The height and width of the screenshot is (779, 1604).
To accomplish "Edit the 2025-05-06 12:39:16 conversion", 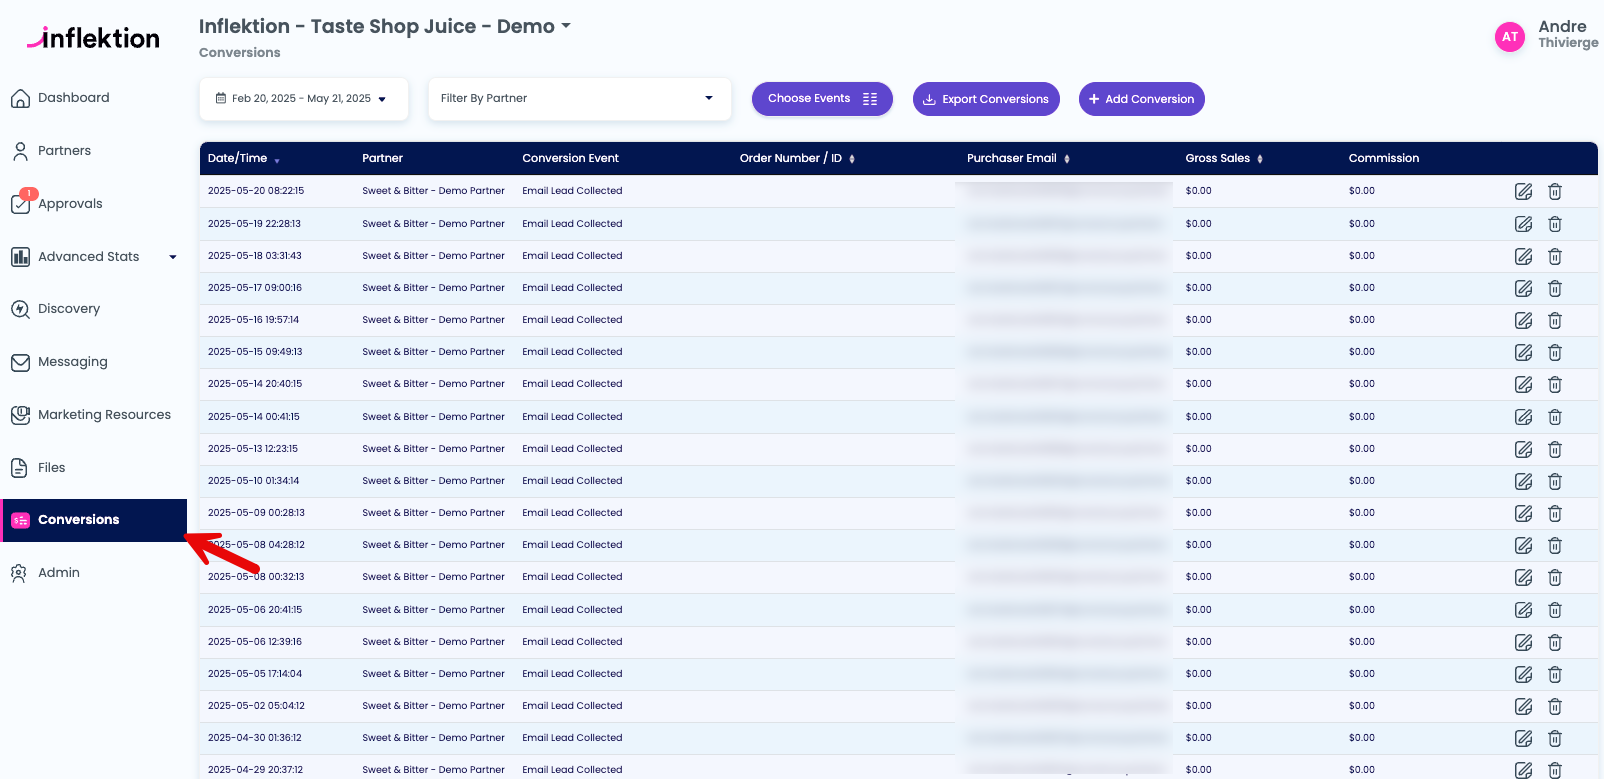I will pyautogui.click(x=1523, y=643).
